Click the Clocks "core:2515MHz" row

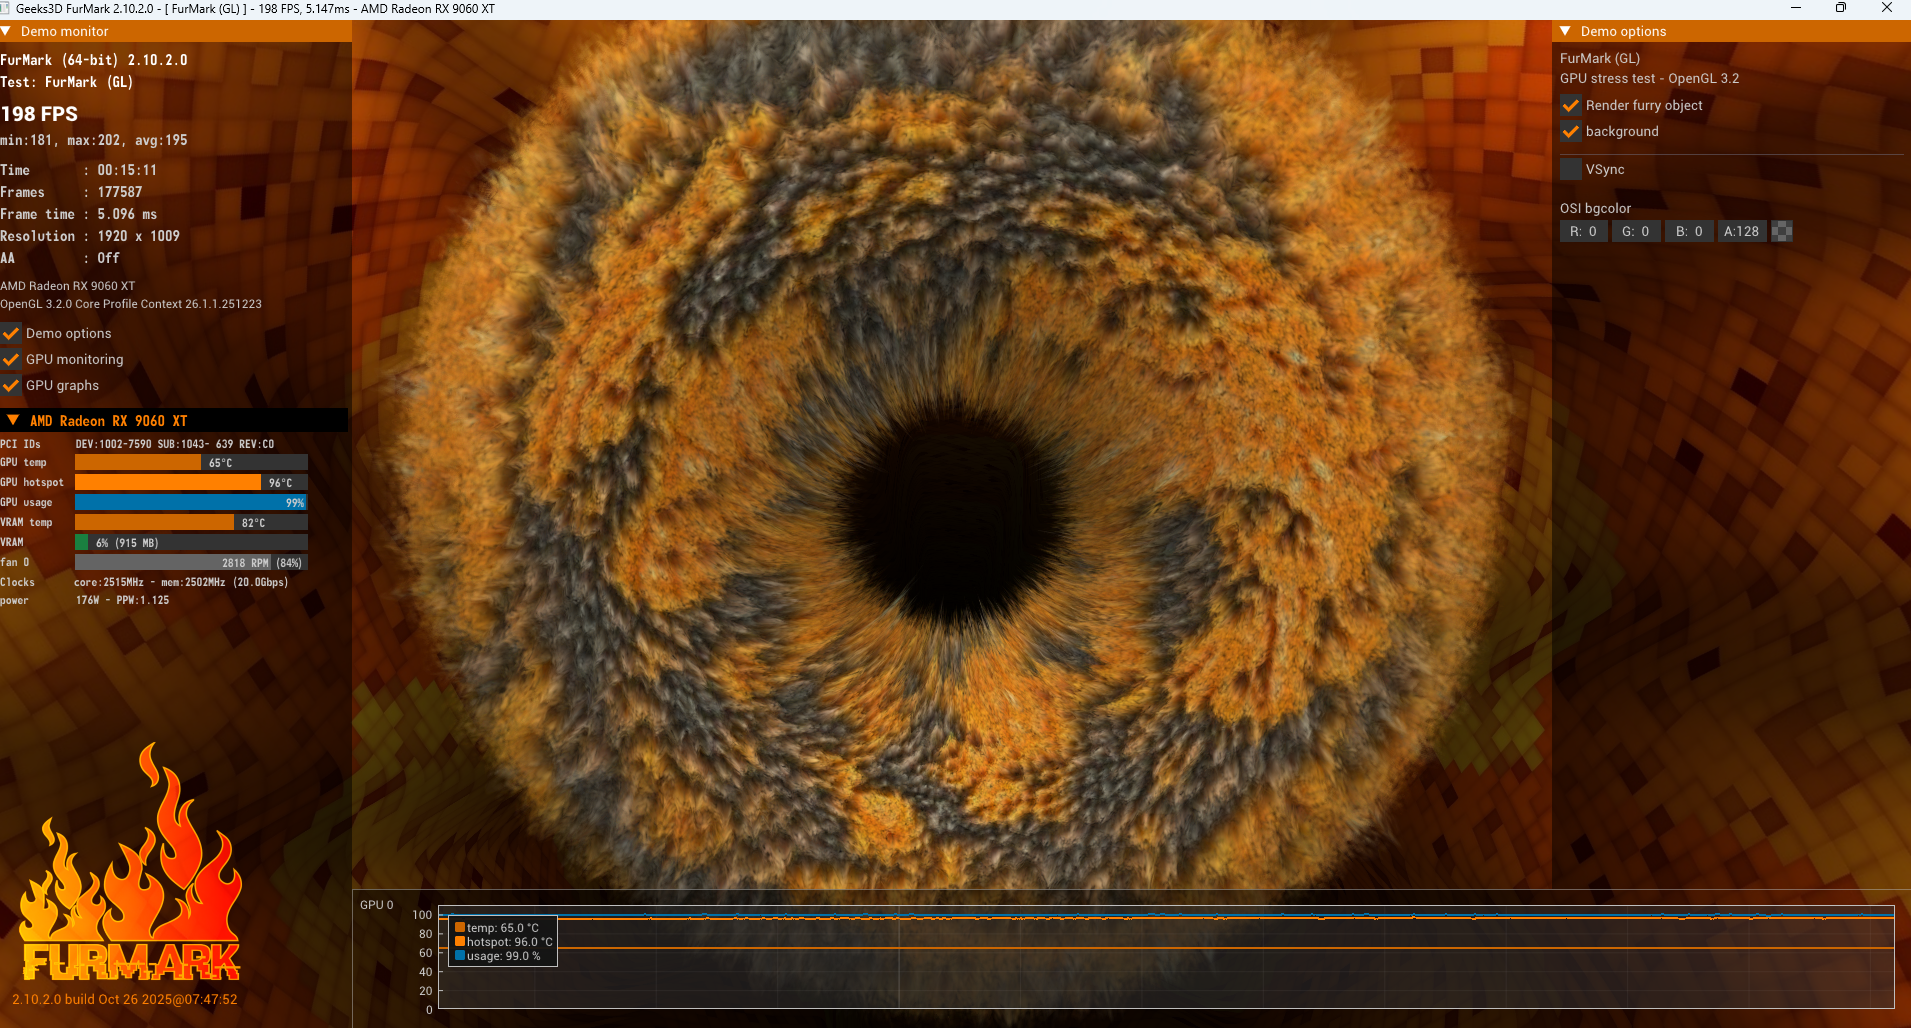pyautogui.click(x=144, y=582)
